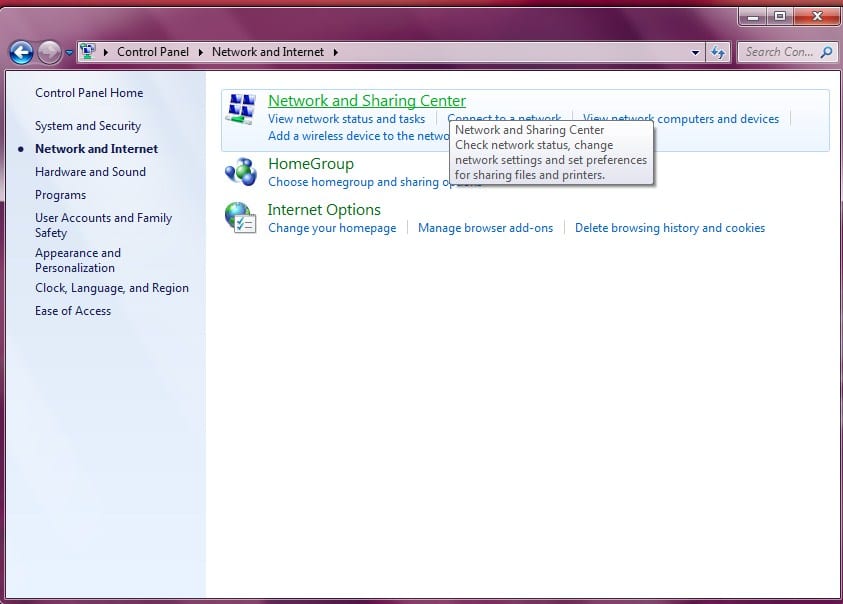
Task: Expand the arrow after Network and Internet breadcrumb
Action: point(335,52)
